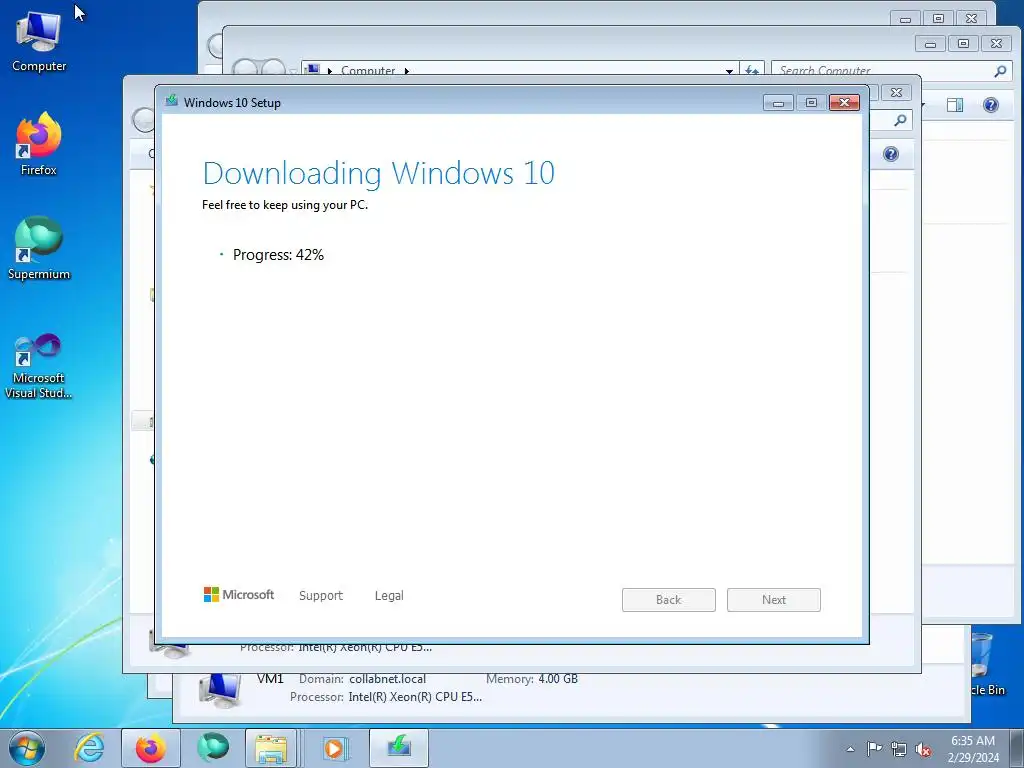Click the Microsoft logo in Setup
The width and height of the screenshot is (1024, 768).
click(239, 594)
